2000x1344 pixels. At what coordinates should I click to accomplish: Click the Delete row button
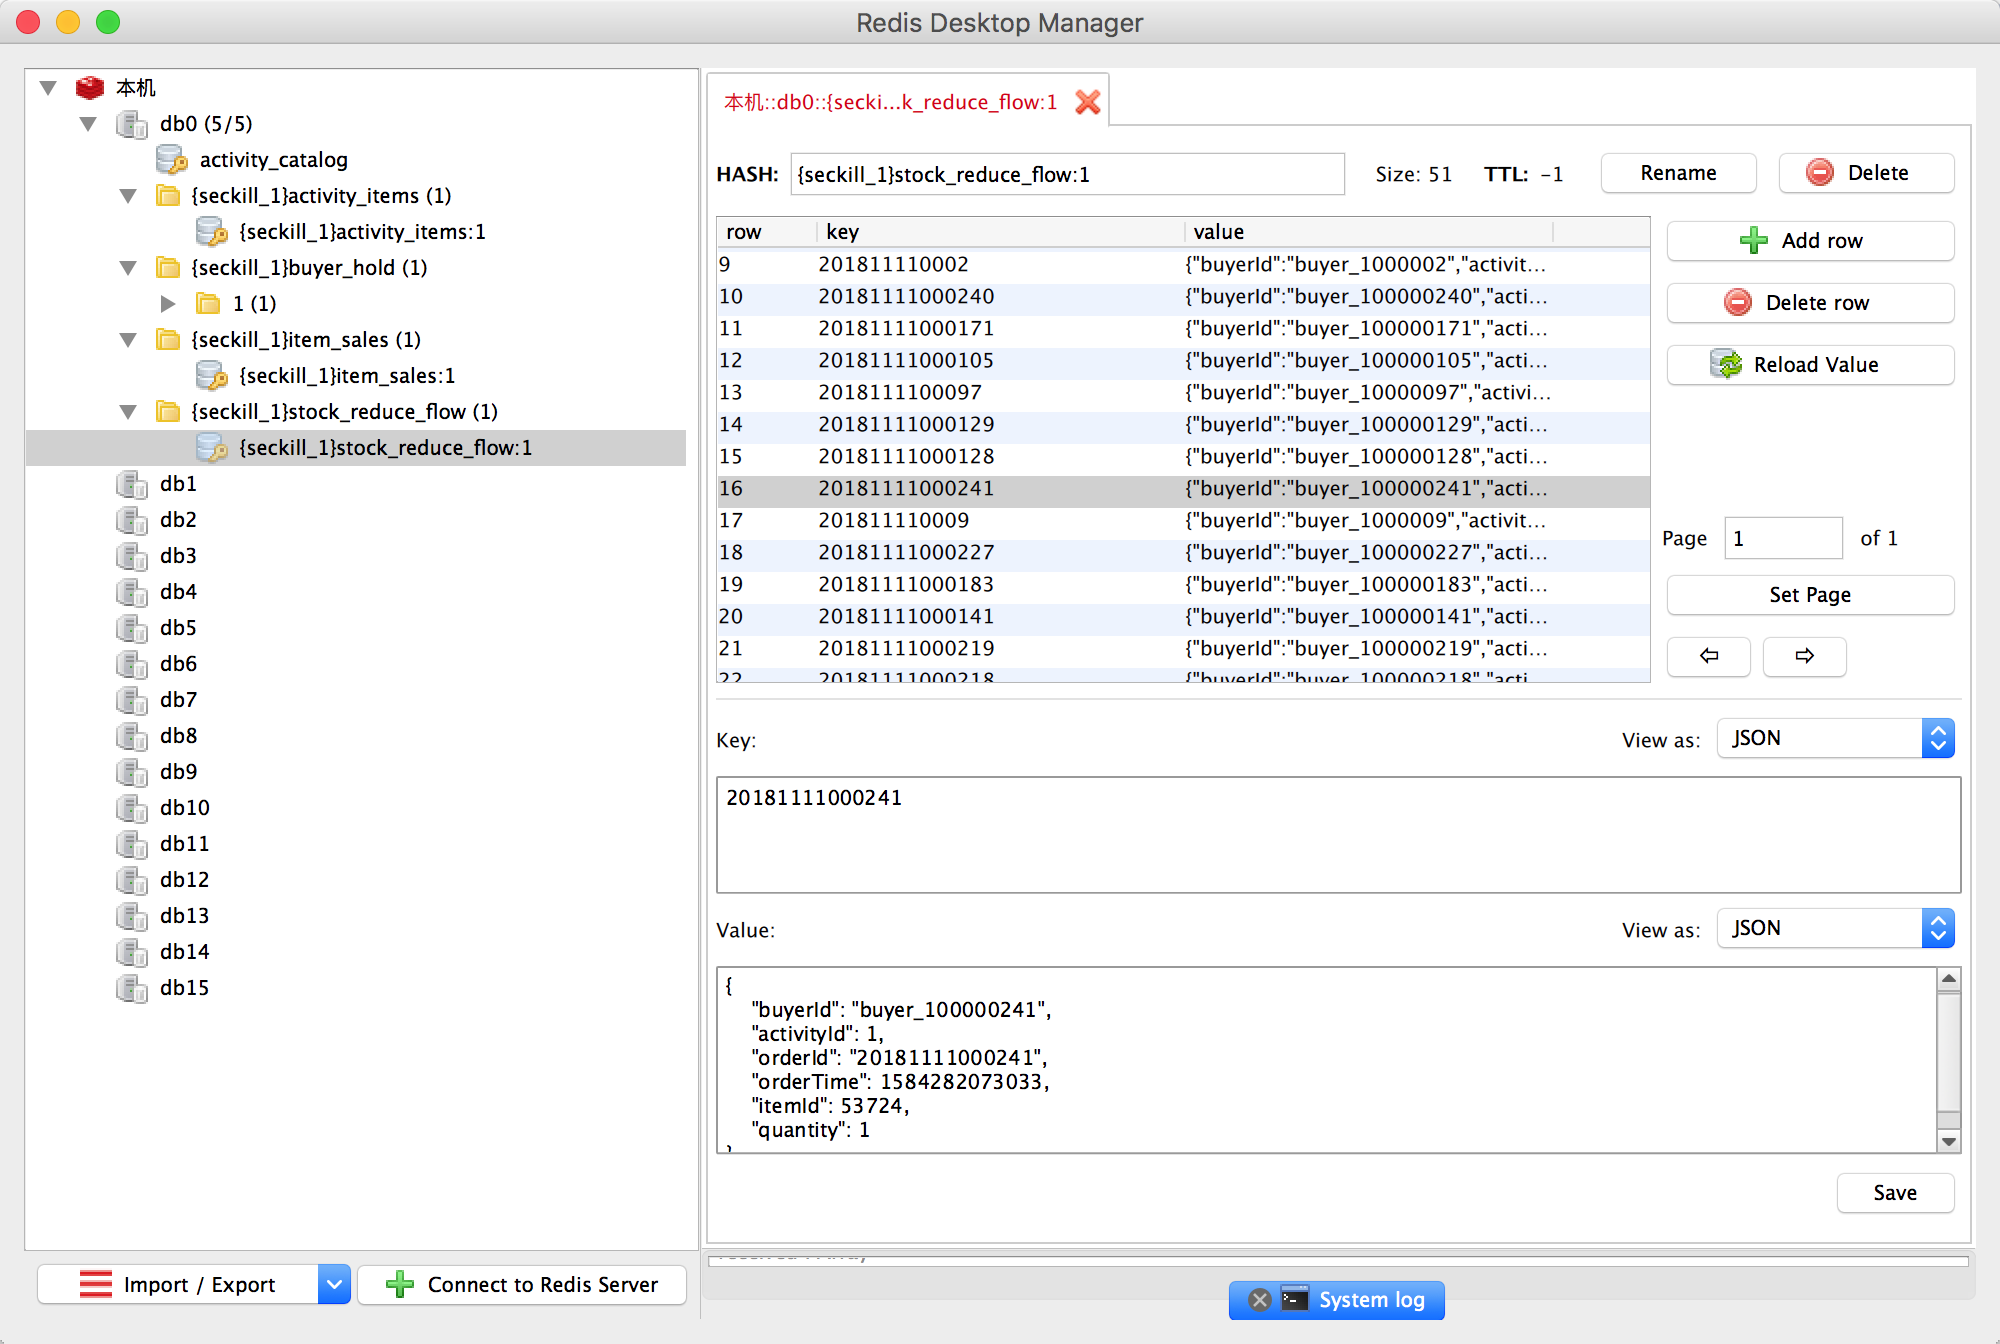pyautogui.click(x=1810, y=303)
